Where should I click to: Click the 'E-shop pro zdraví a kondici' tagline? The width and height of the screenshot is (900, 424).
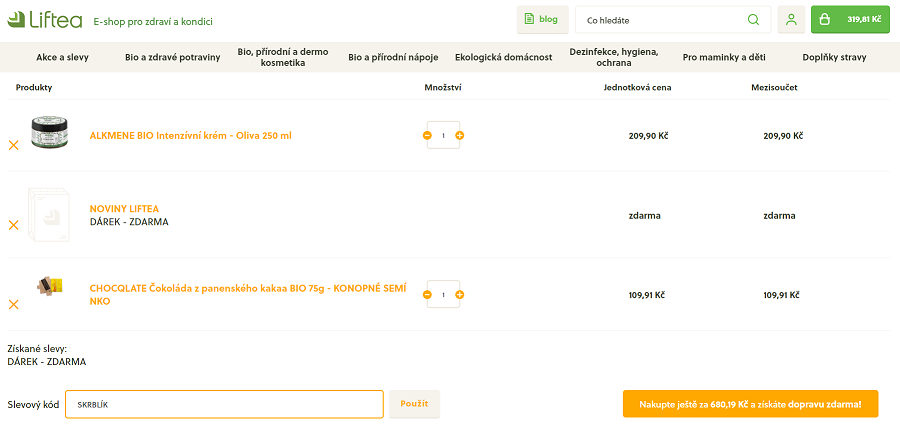(153, 22)
